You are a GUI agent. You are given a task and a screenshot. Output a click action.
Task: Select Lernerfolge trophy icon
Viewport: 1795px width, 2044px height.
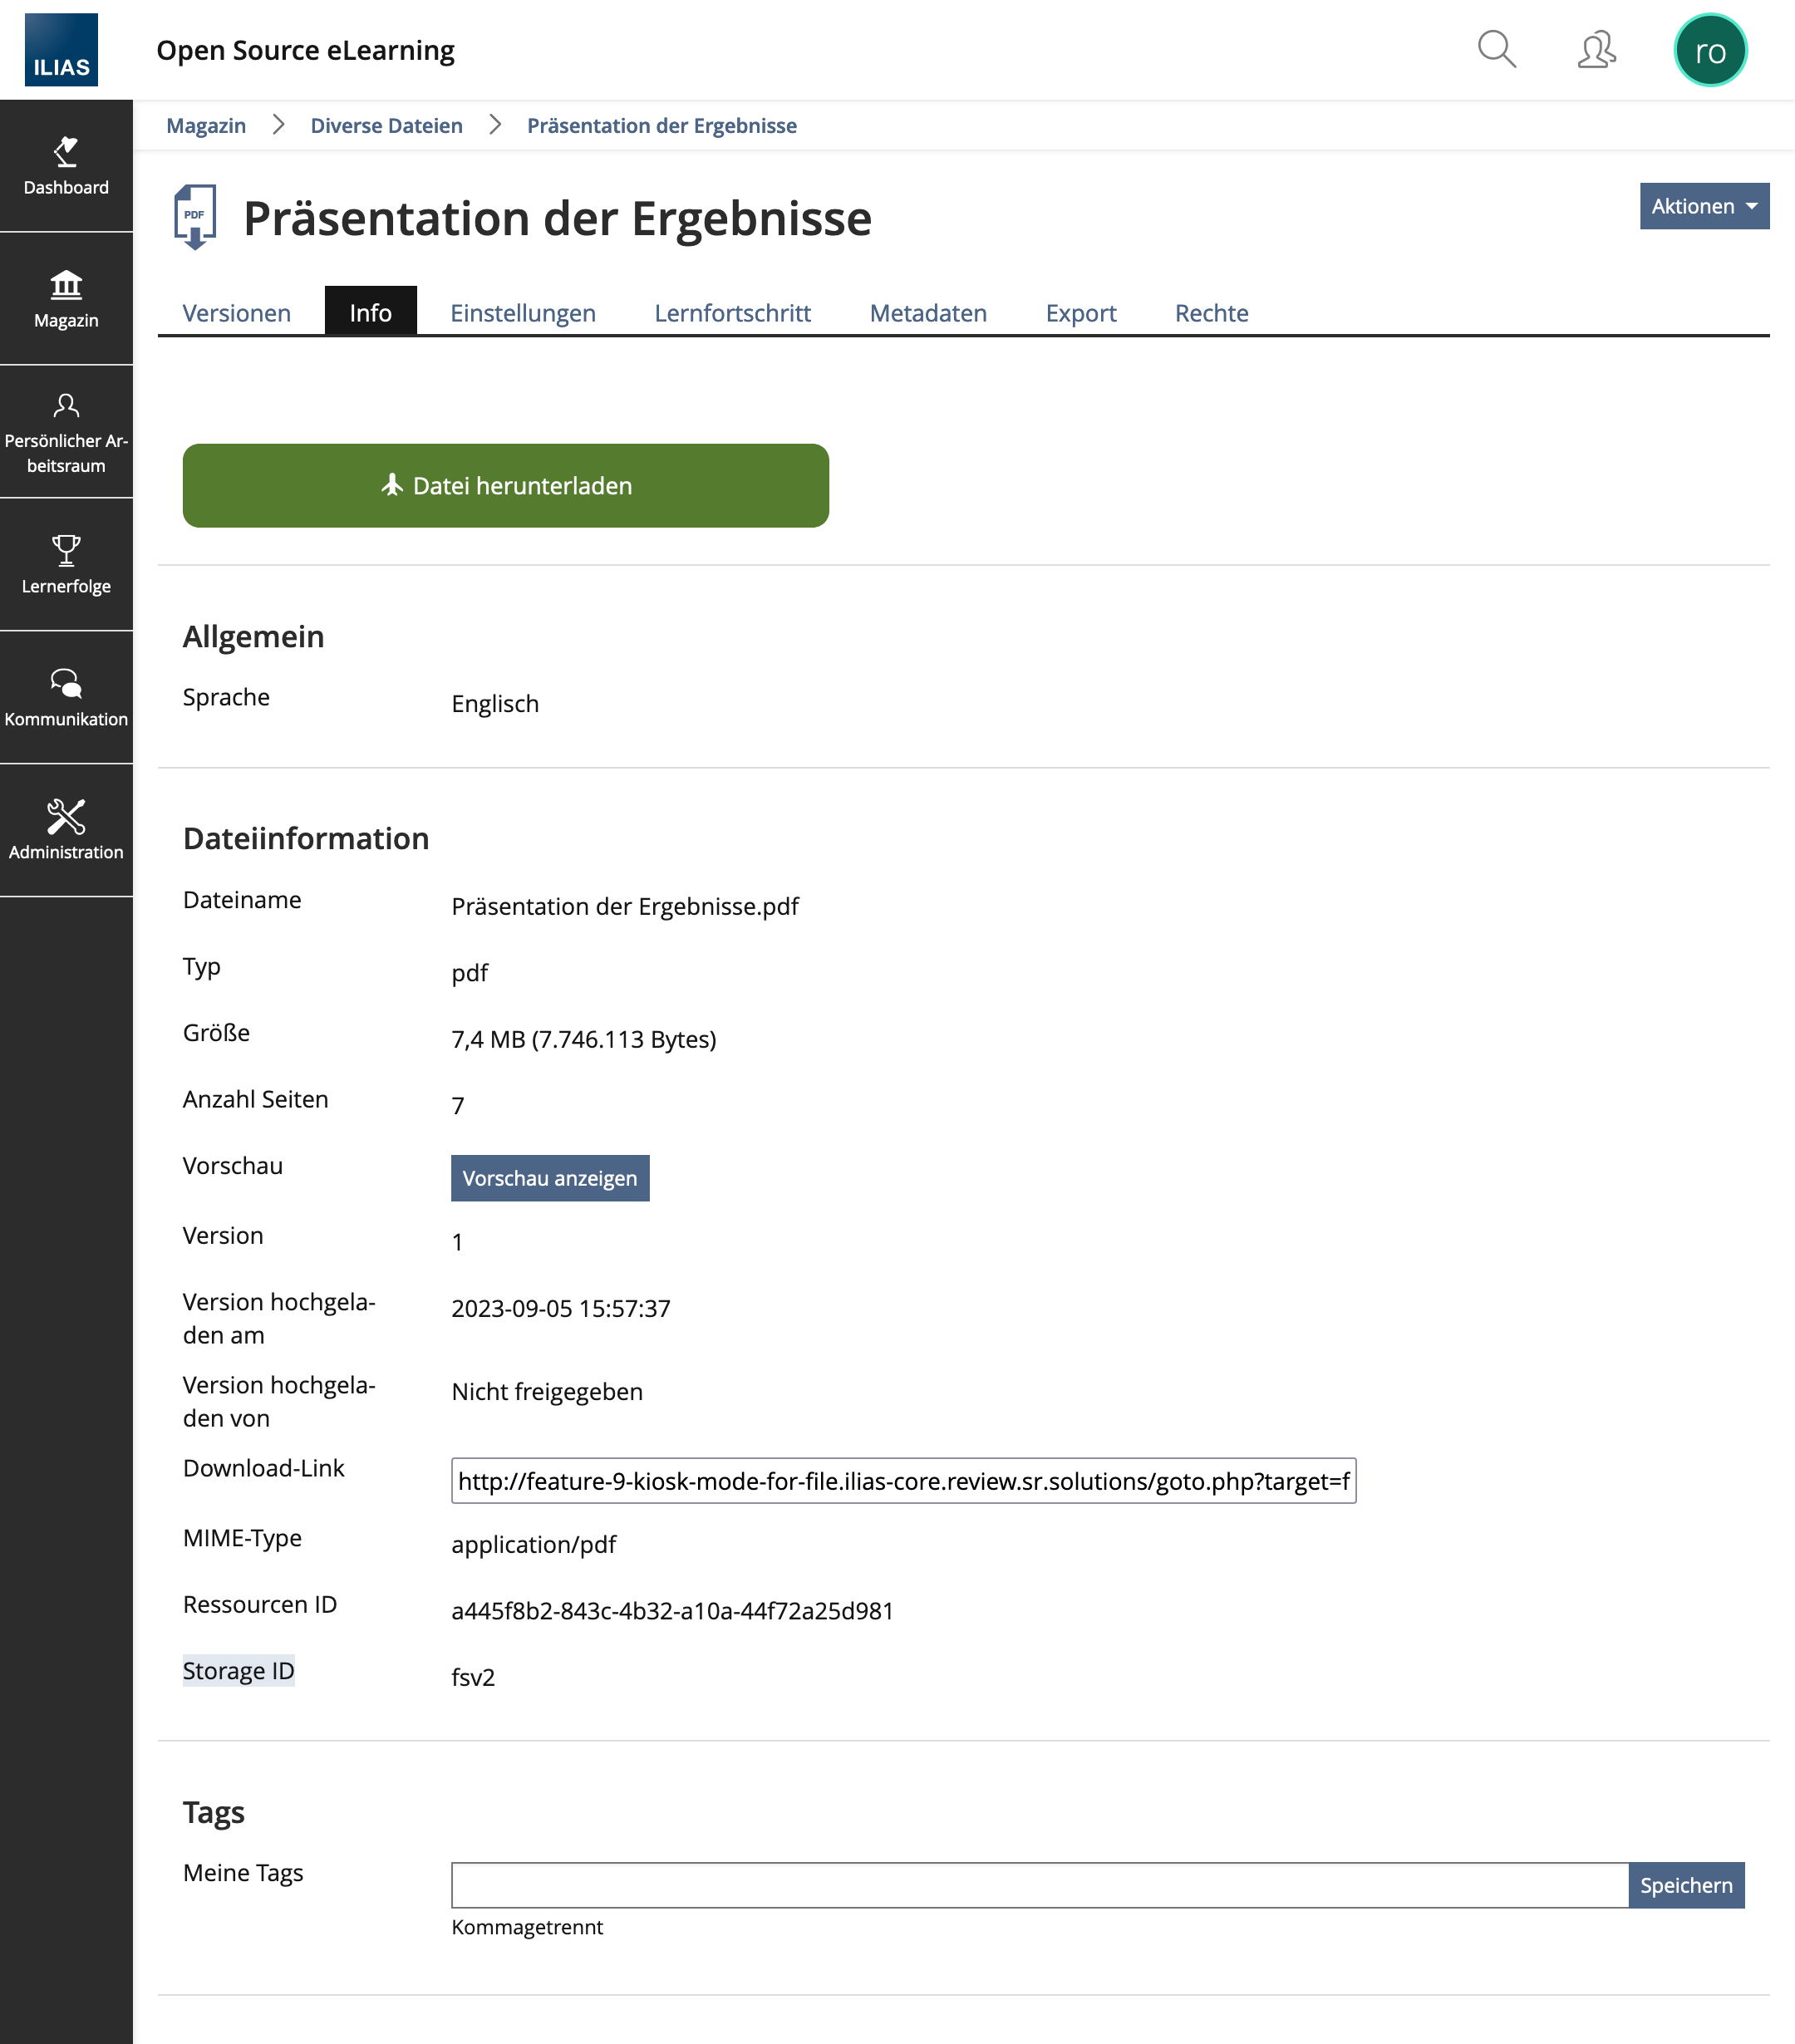coord(66,550)
